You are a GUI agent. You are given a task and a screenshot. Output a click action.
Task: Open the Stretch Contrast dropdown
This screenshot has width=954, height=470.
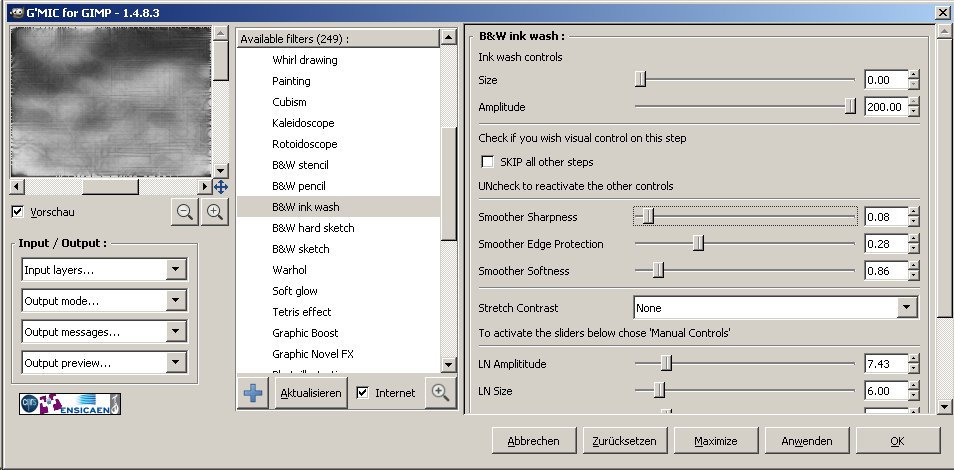click(776, 308)
